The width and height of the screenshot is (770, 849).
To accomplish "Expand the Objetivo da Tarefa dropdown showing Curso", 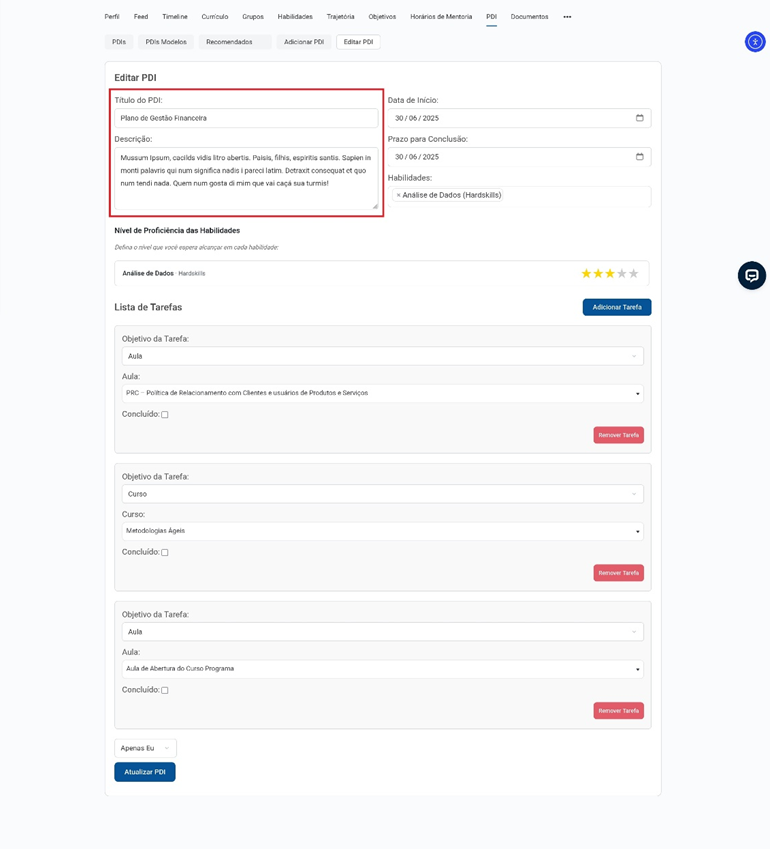I will 382,494.
